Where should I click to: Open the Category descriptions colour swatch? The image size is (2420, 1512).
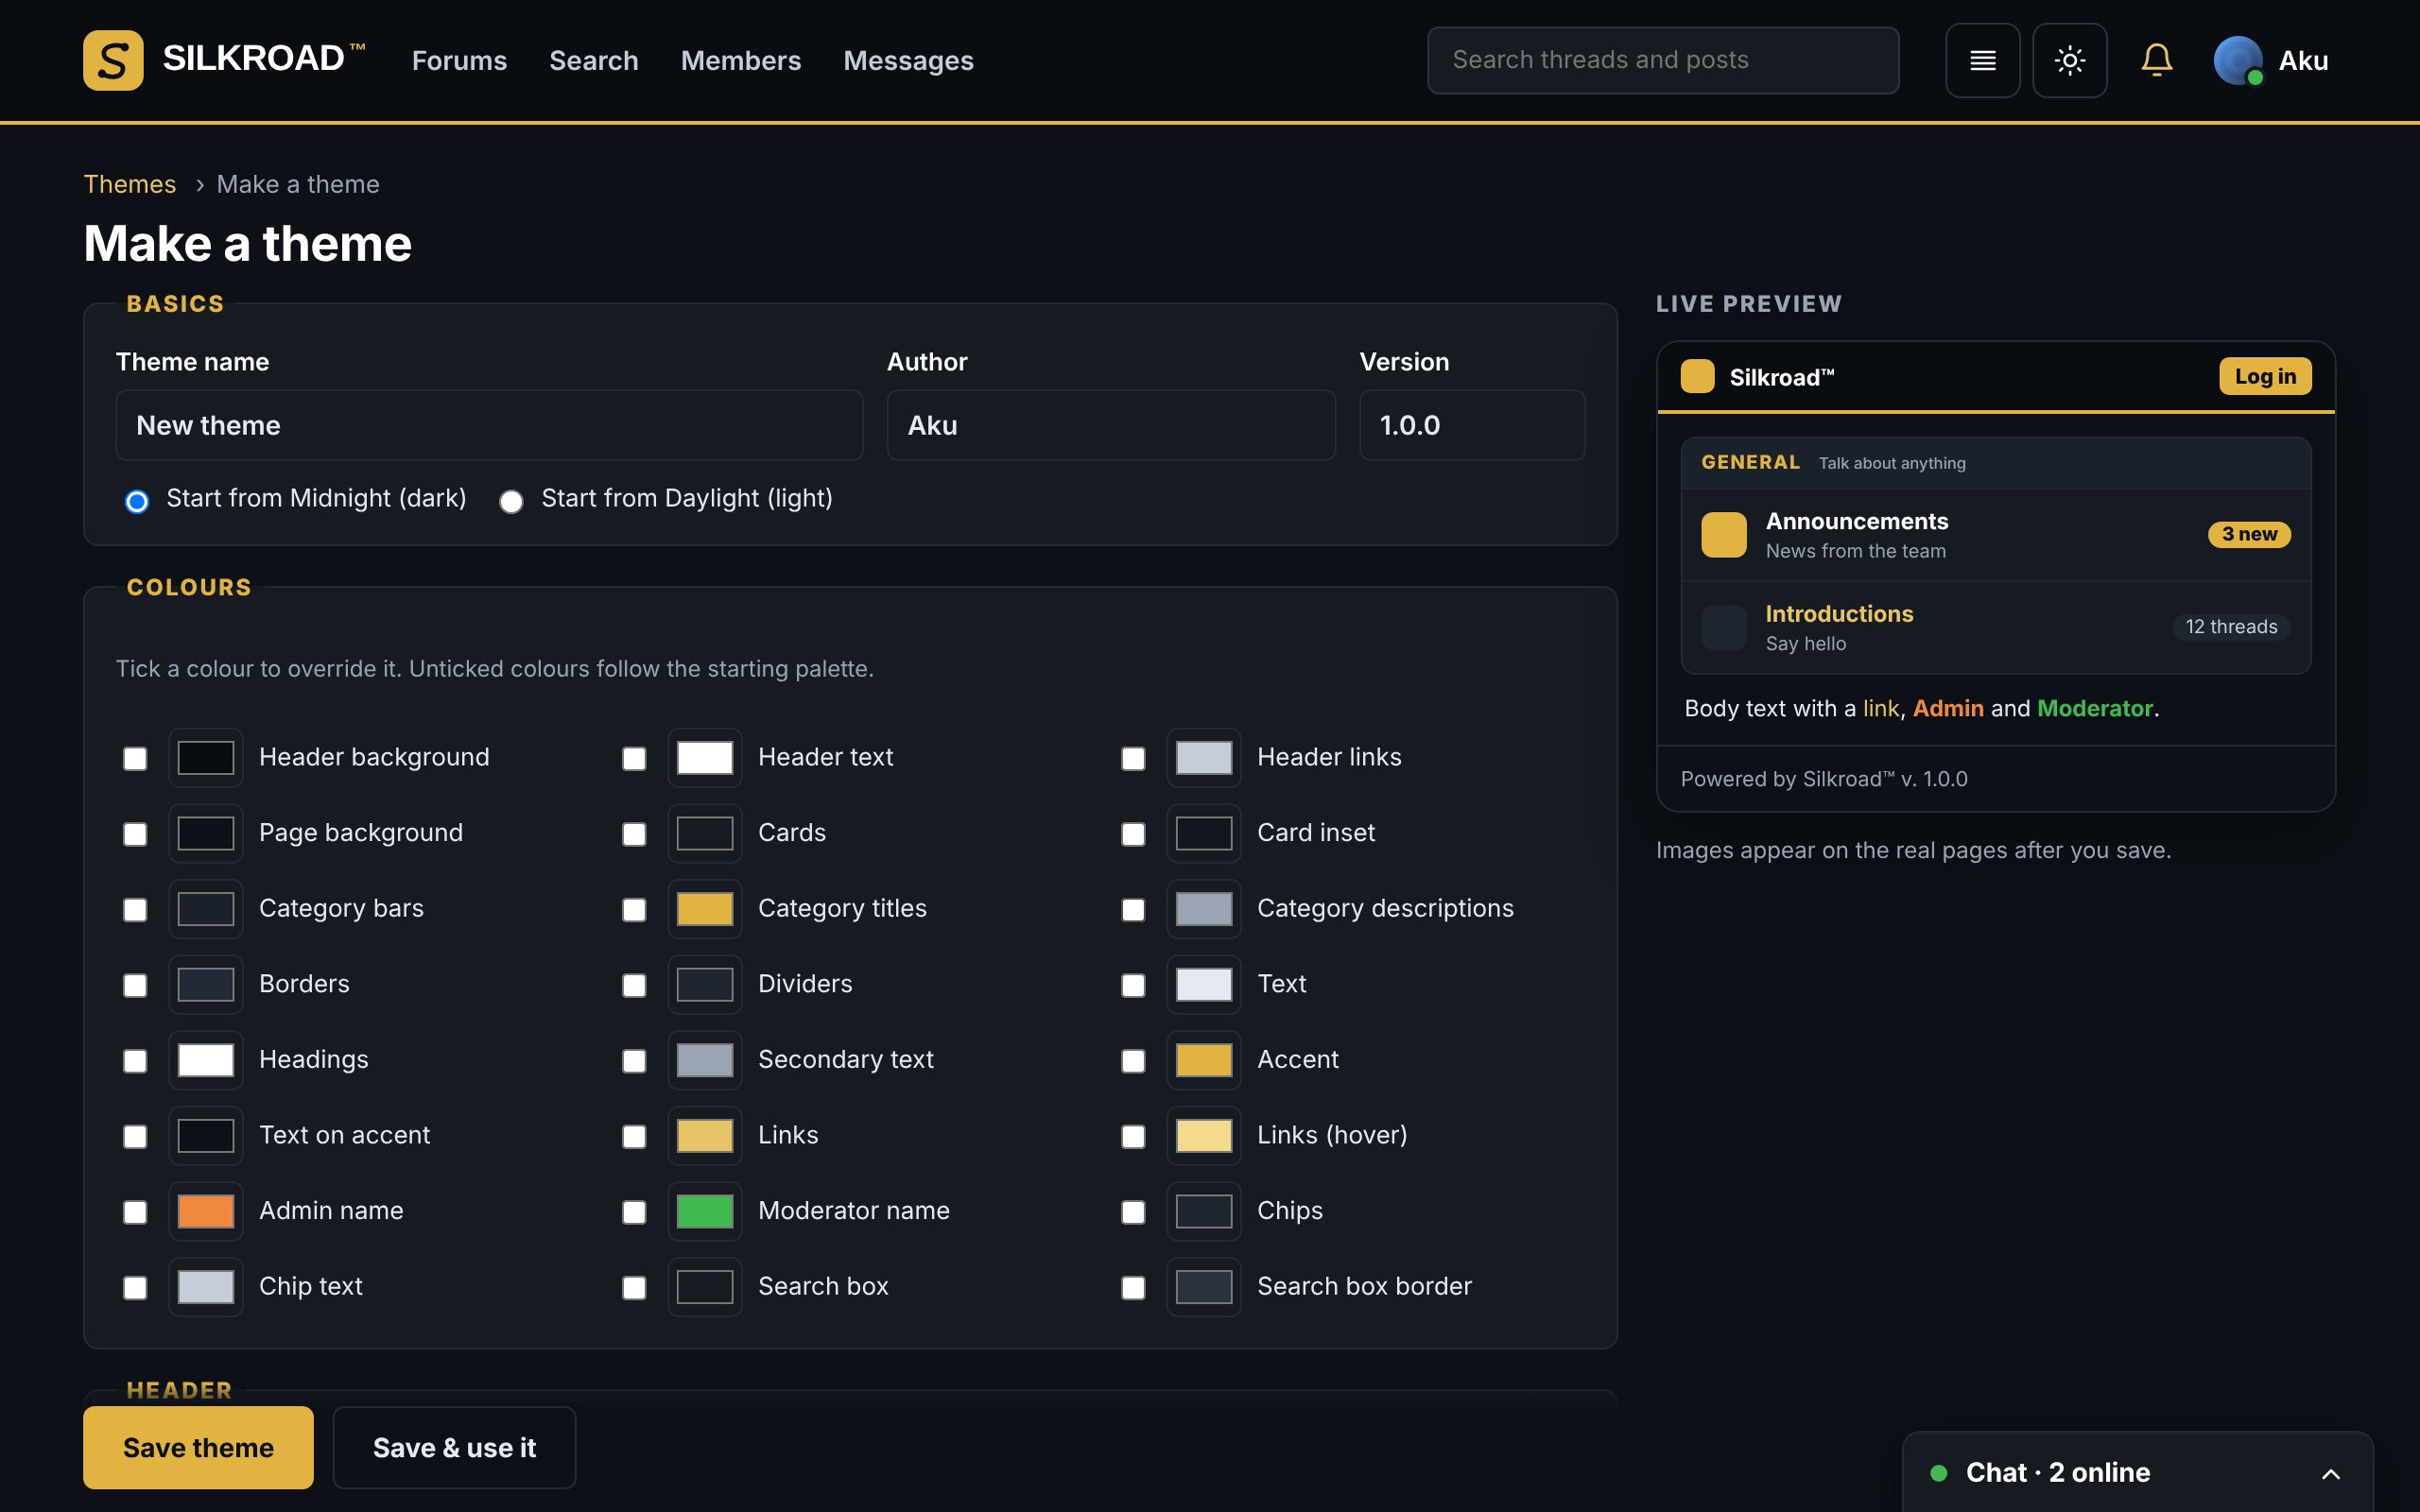pyautogui.click(x=1203, y=909)
